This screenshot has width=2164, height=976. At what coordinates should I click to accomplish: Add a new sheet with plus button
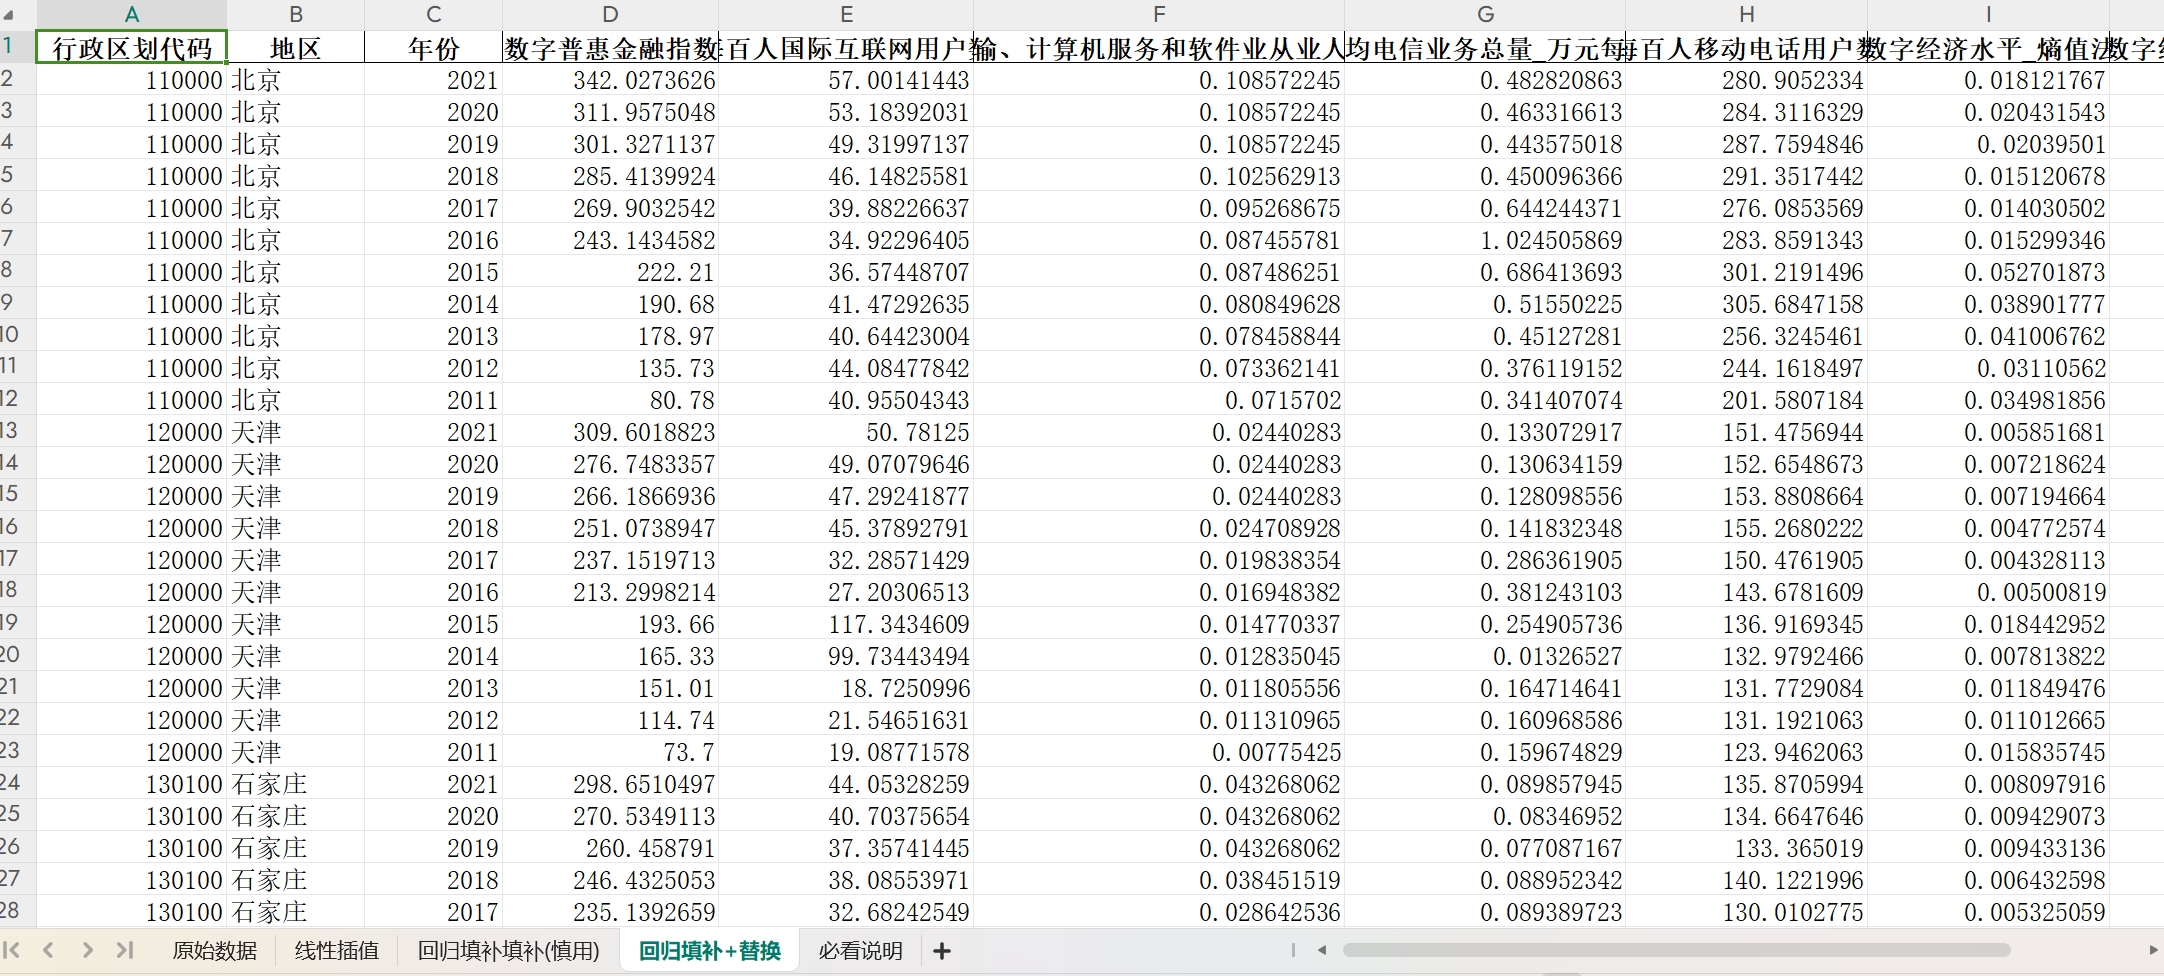point(942,951)
